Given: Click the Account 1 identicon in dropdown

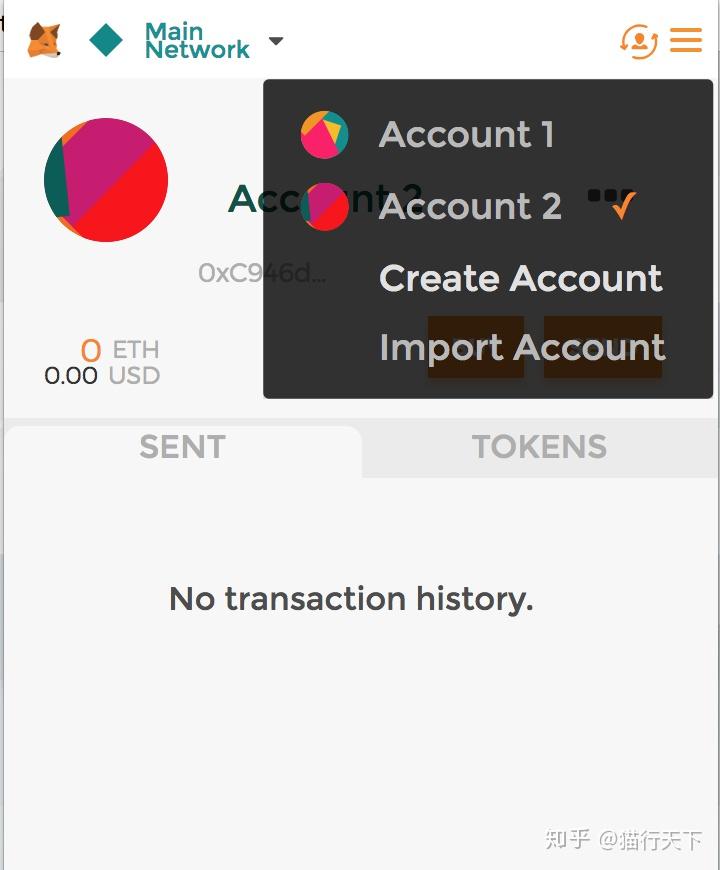Looking at the screenshot, I should tap(324, 135).
